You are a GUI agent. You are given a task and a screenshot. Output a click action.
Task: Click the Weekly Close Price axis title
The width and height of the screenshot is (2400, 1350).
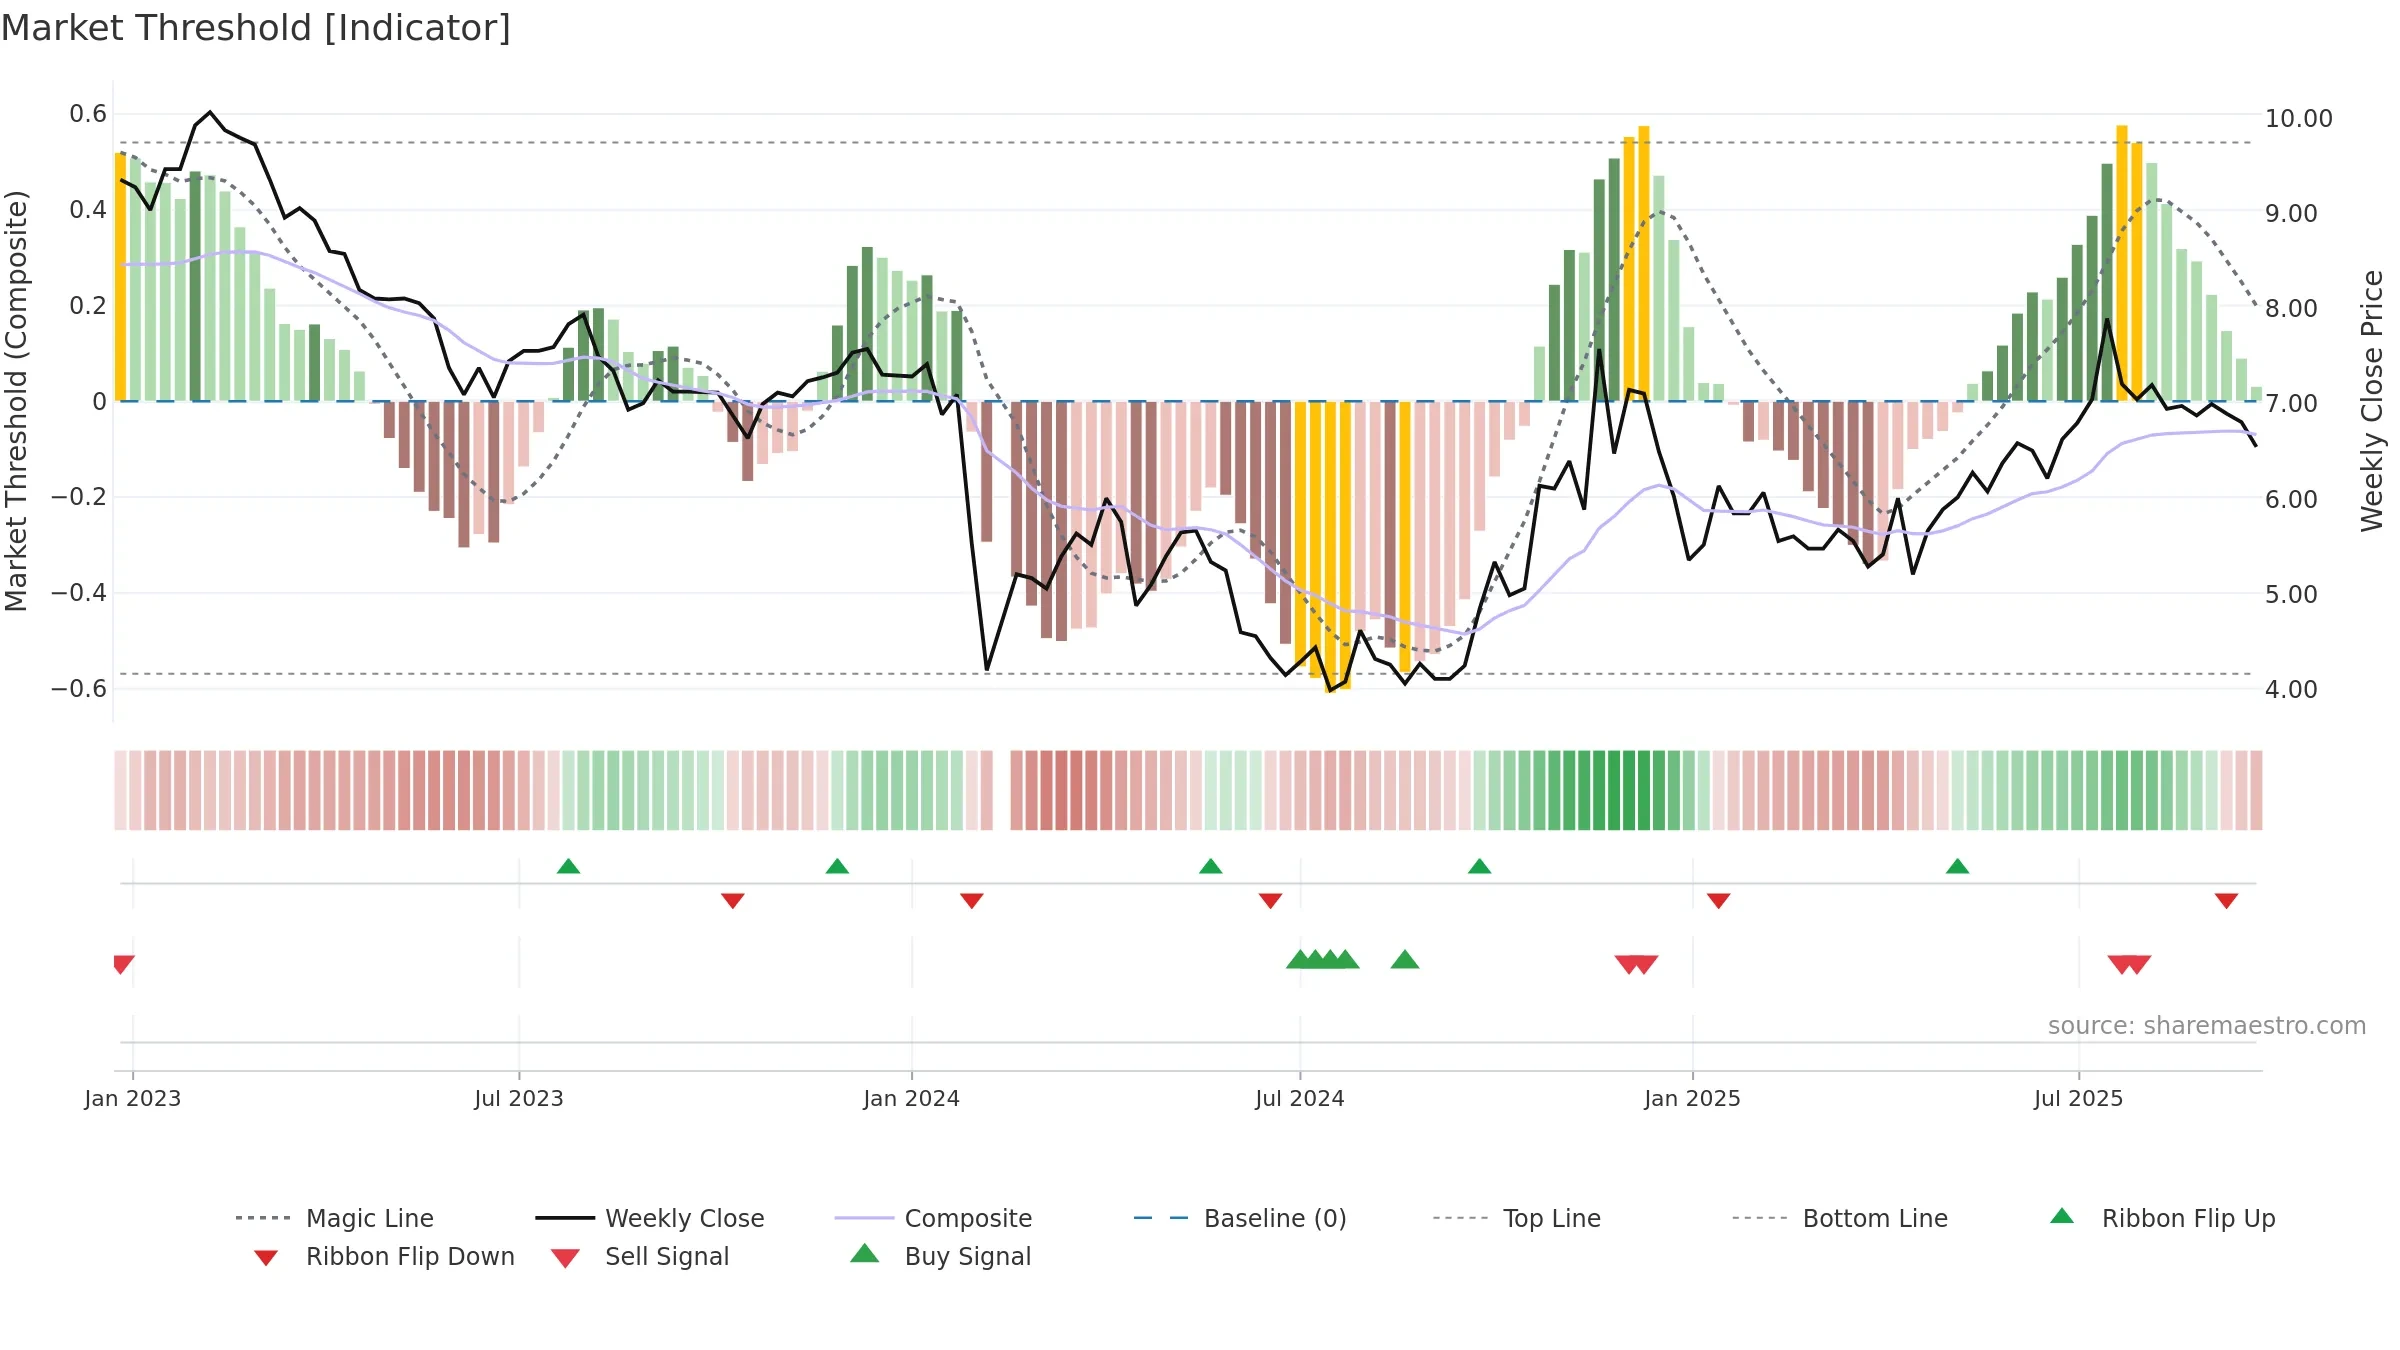[x=2372, y=401]
